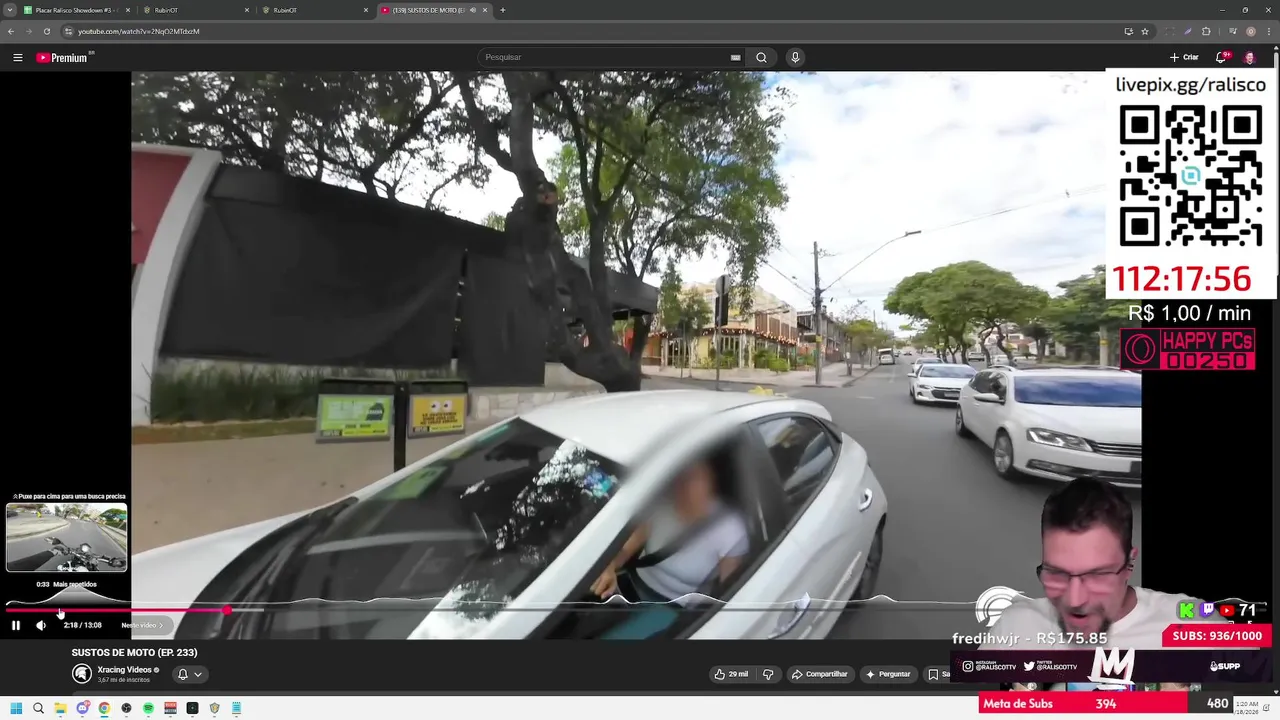Screen dimensions: 1280x720
Task: Mute the video volume speaker icon
Action: (x=41, y=625)
